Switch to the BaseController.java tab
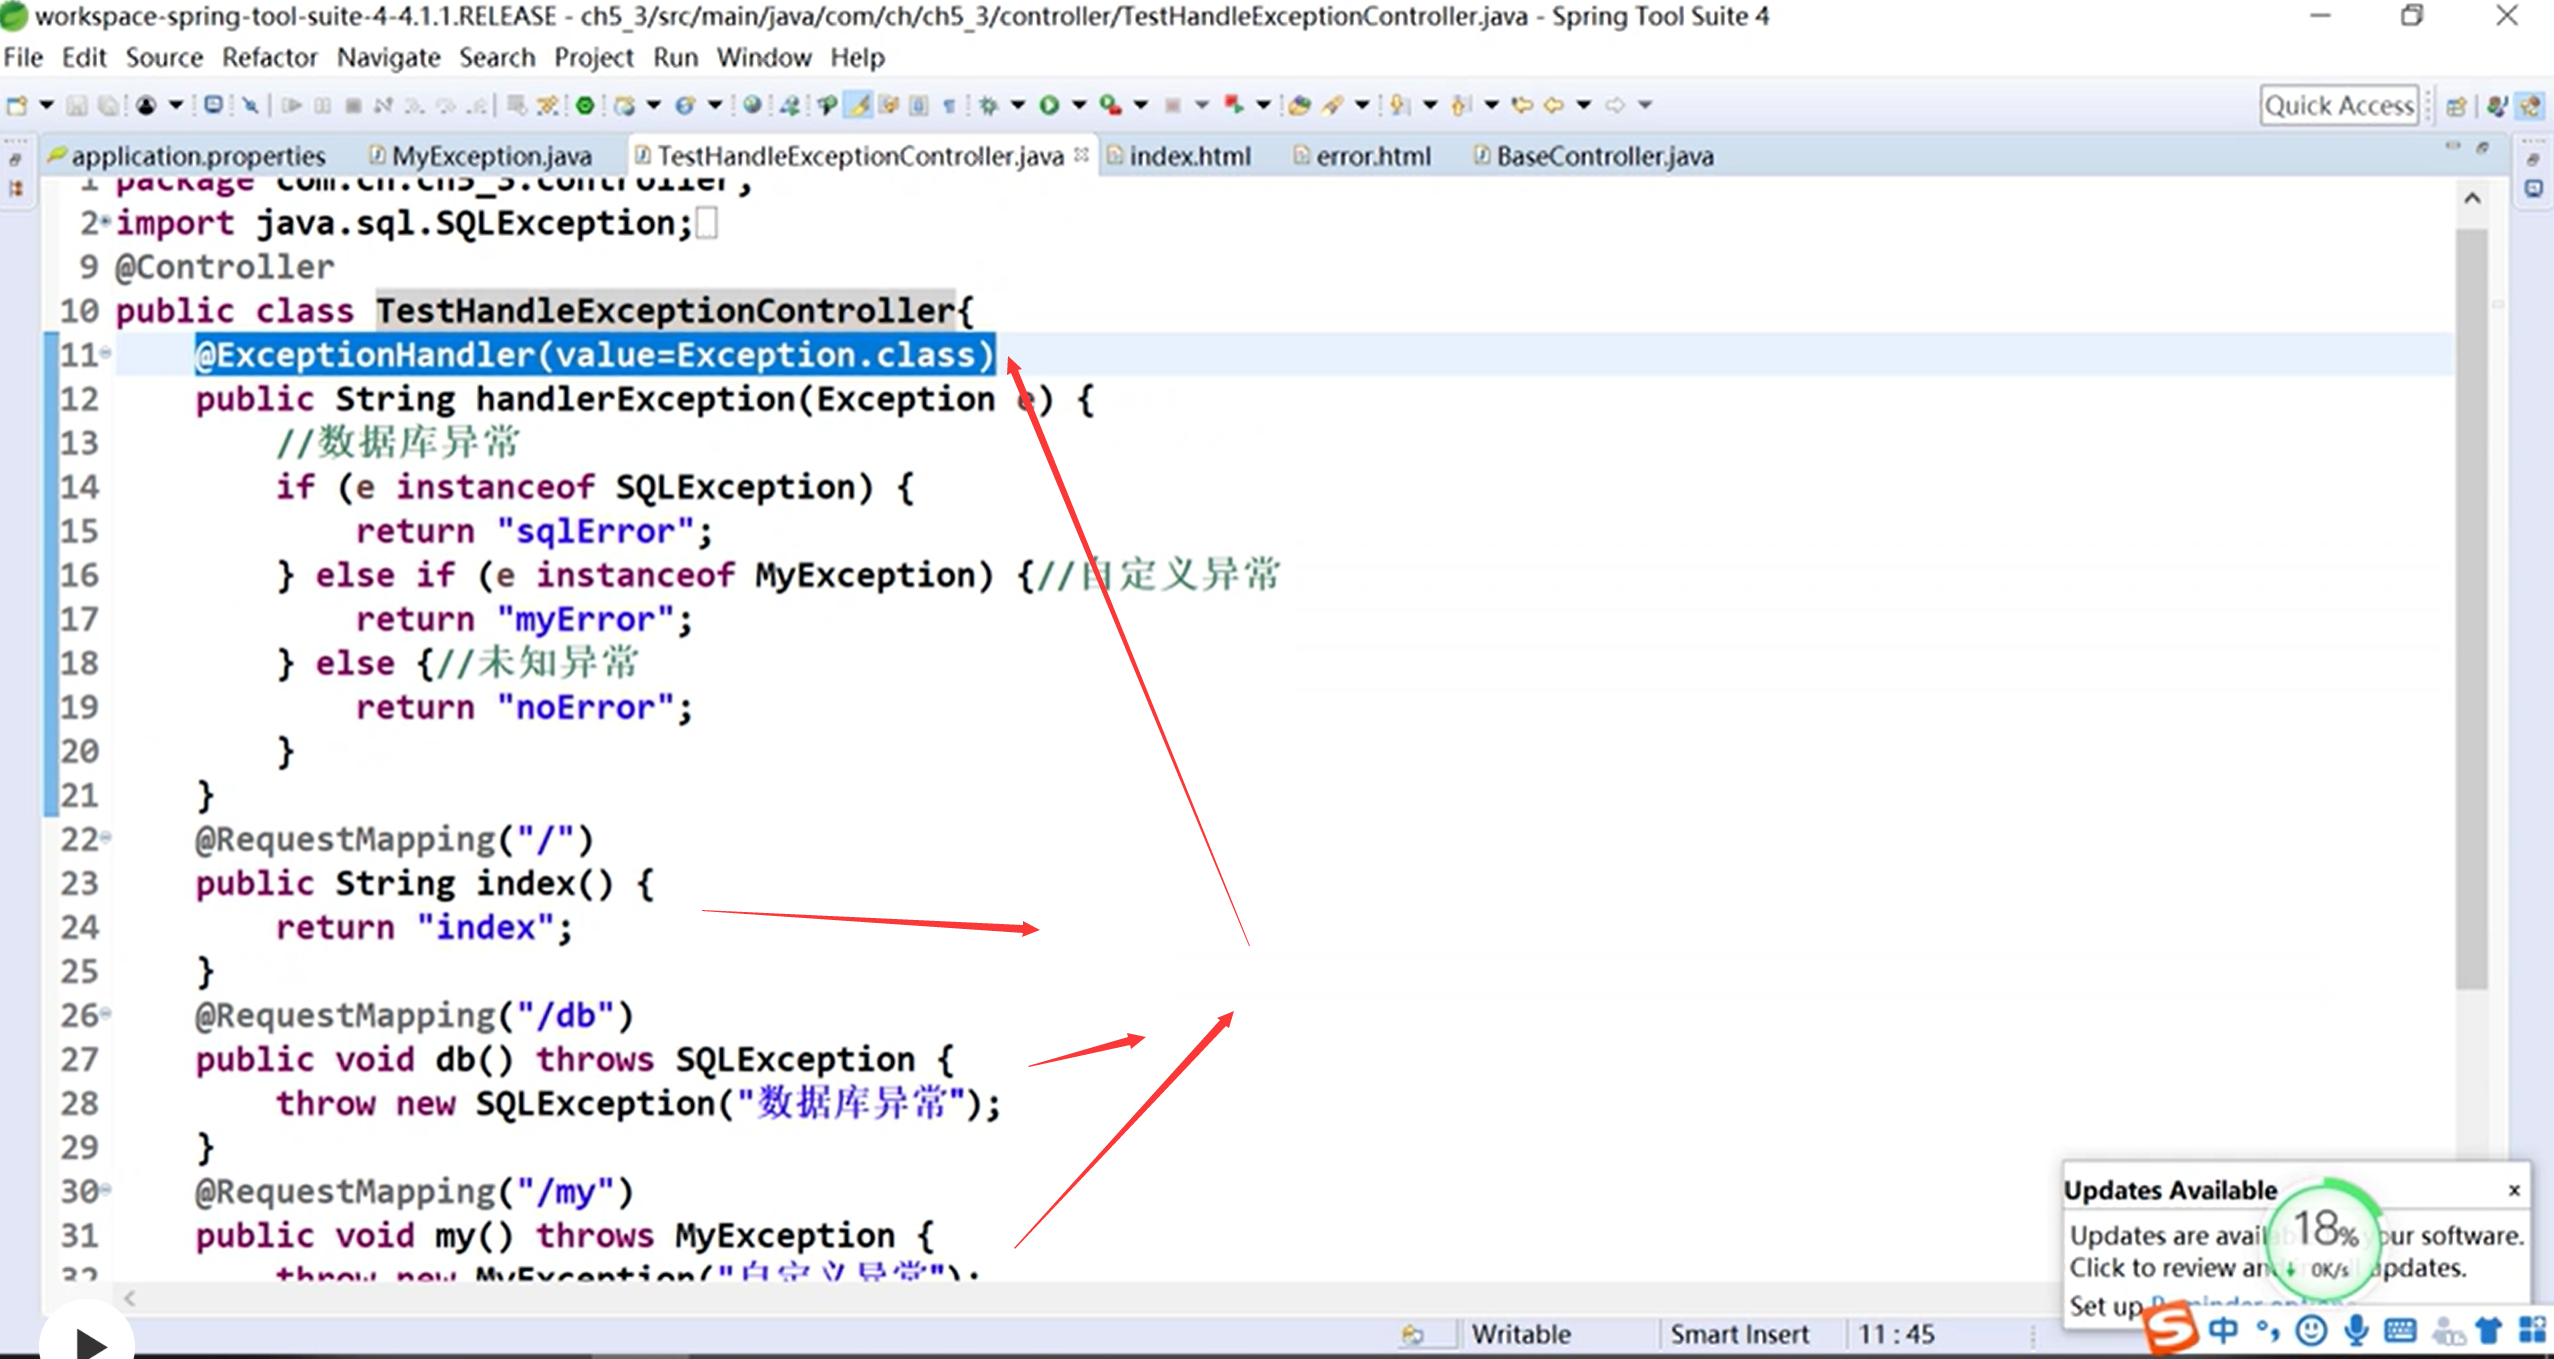This screenshot has width=2554, height=1359. [x=1603, y=156]
